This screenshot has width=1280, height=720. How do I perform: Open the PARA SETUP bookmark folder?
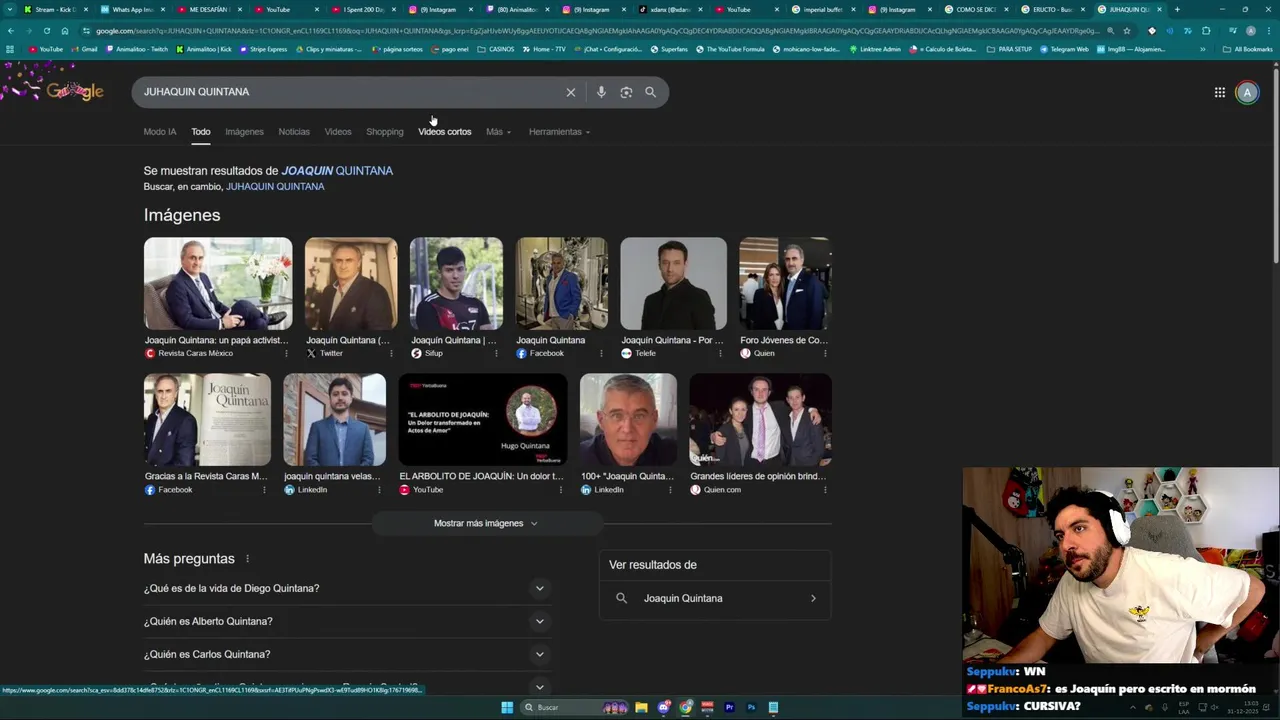click(x=1010, y=49)
